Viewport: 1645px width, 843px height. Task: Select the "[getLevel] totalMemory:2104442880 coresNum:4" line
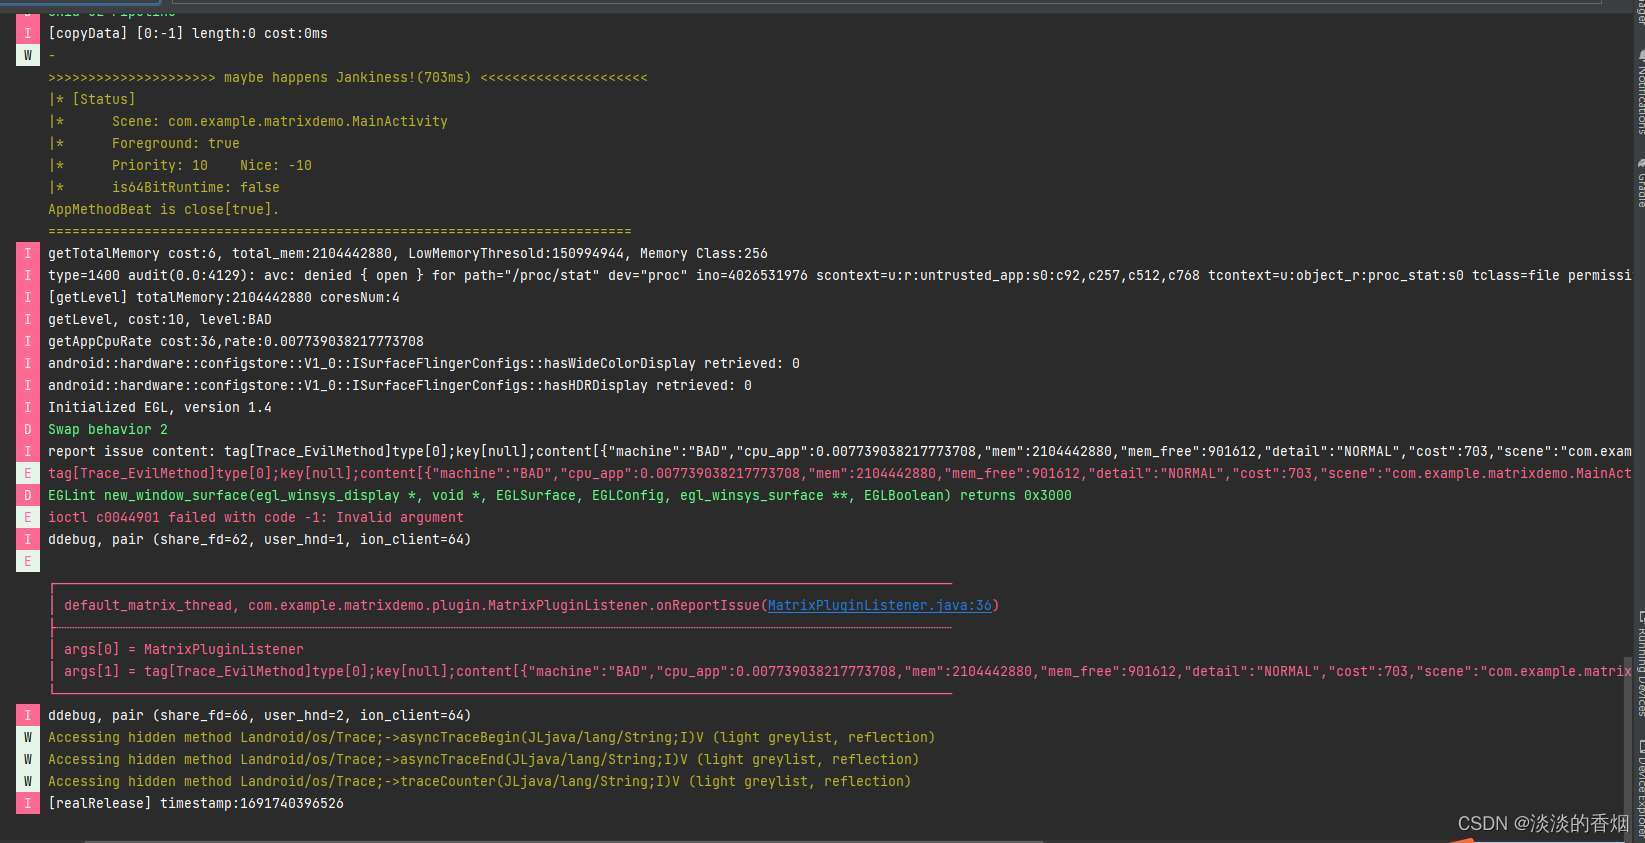click(x=224, y=297)
